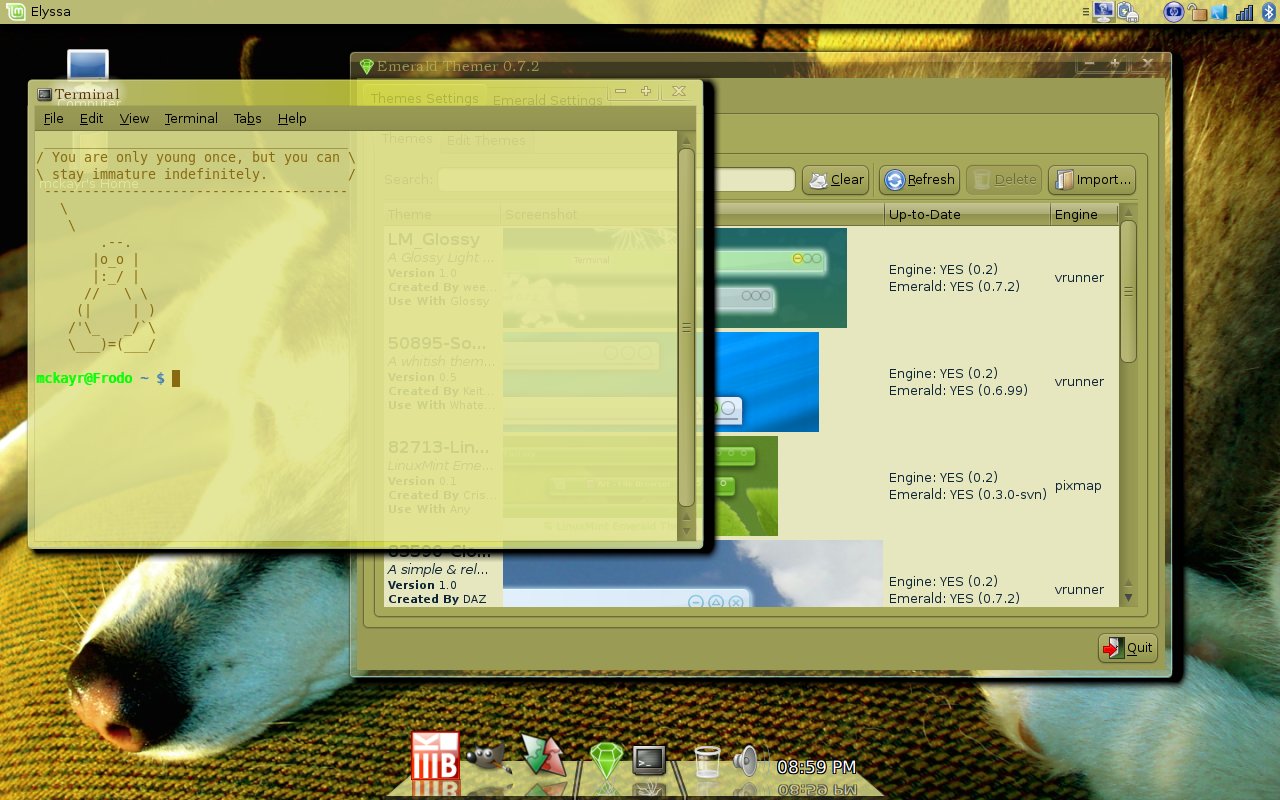Screen dimensions: 1280x800
Task: Click the Emerald Themer search field
Action: pos(616,180)
